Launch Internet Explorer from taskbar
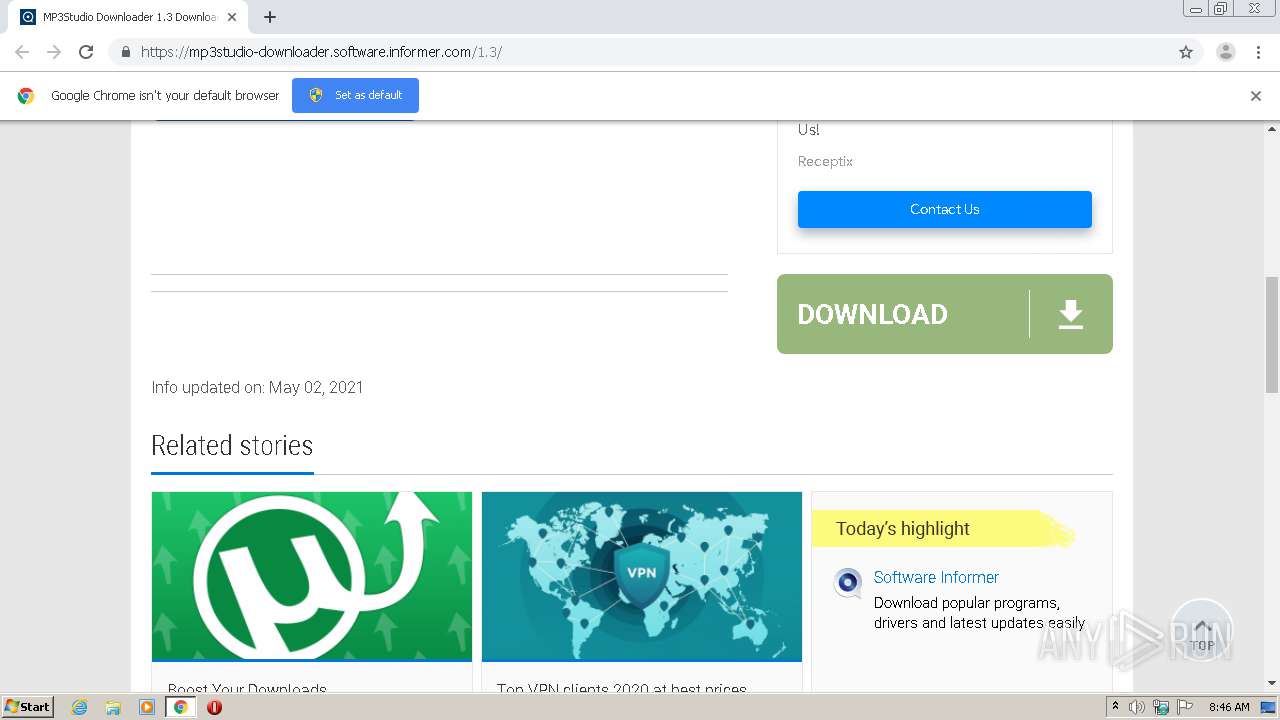Image resolution: width=1280 pixels, height=720 pixels. point(80,707)
